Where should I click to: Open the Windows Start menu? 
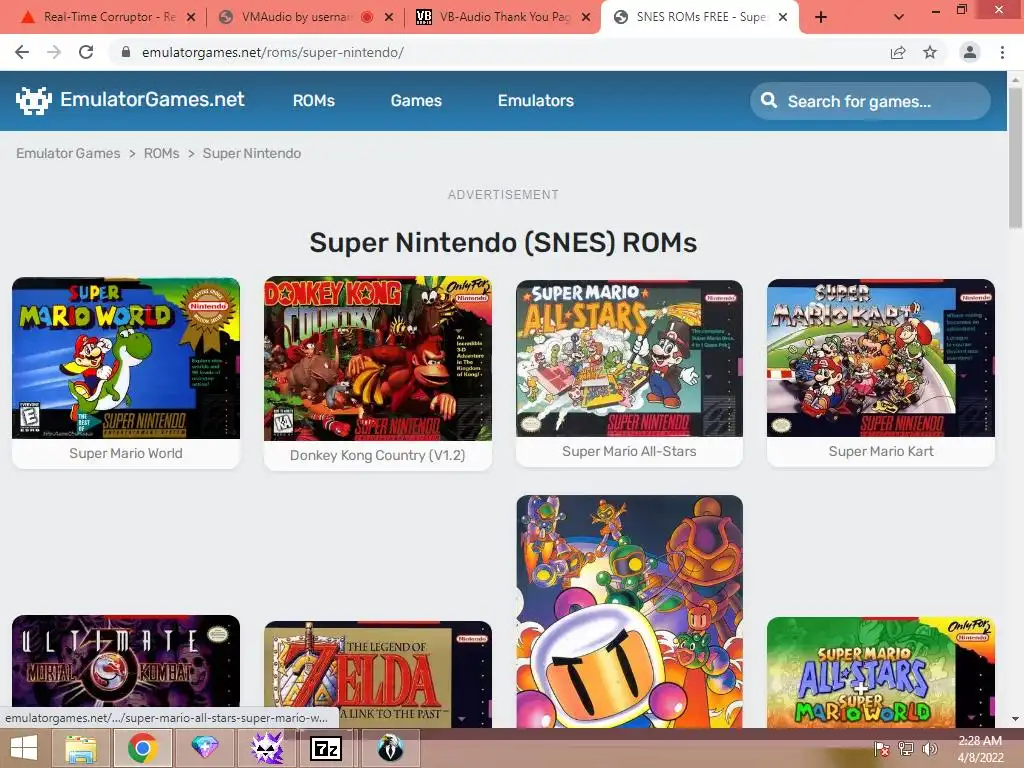pos(24,748)
